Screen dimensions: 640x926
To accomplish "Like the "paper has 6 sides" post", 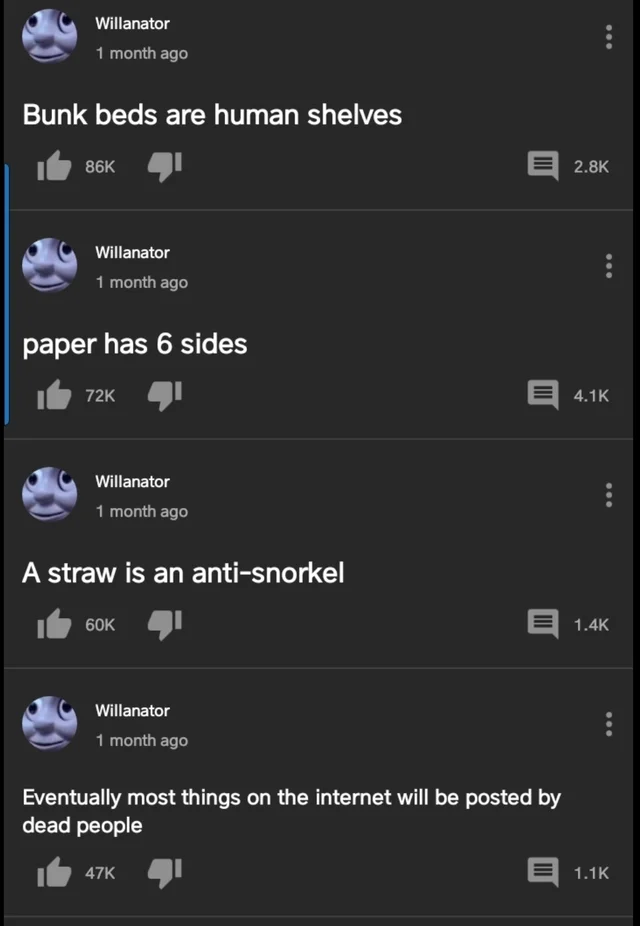I will (54, 395).
